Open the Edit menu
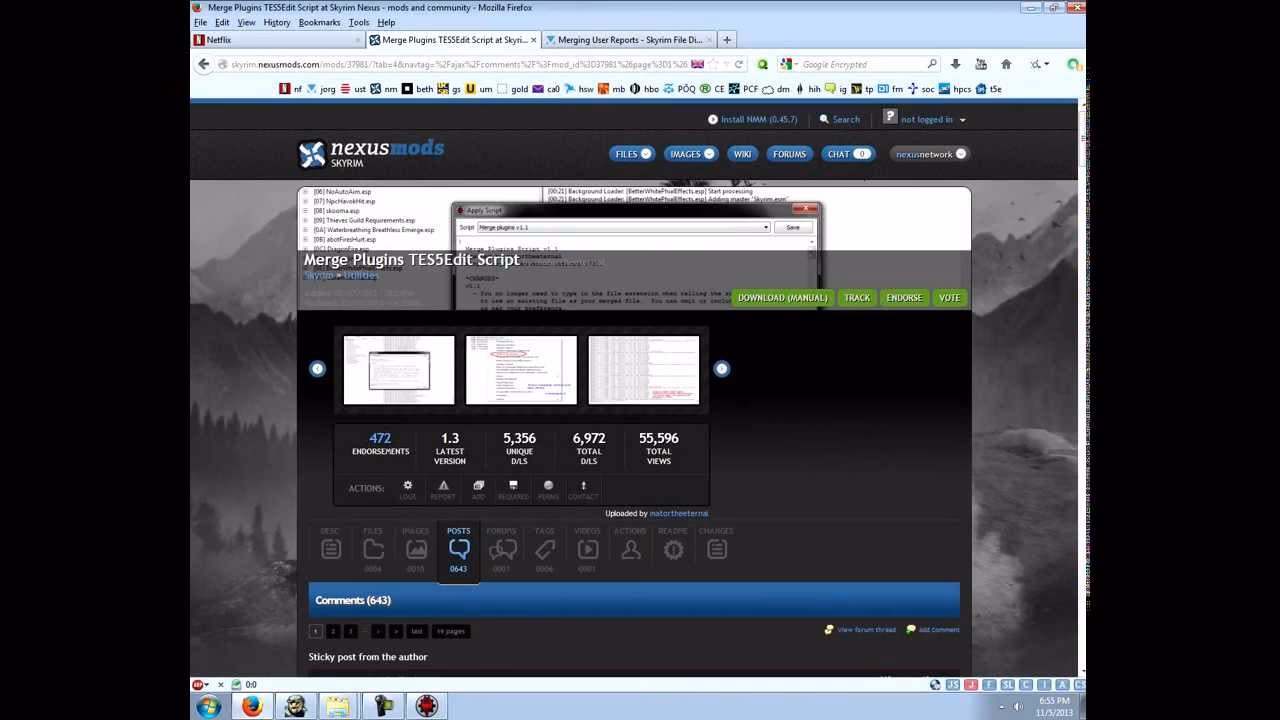The height and width of the screenshot is (720, 1280). pyautogui.click(x=222, y=22)
